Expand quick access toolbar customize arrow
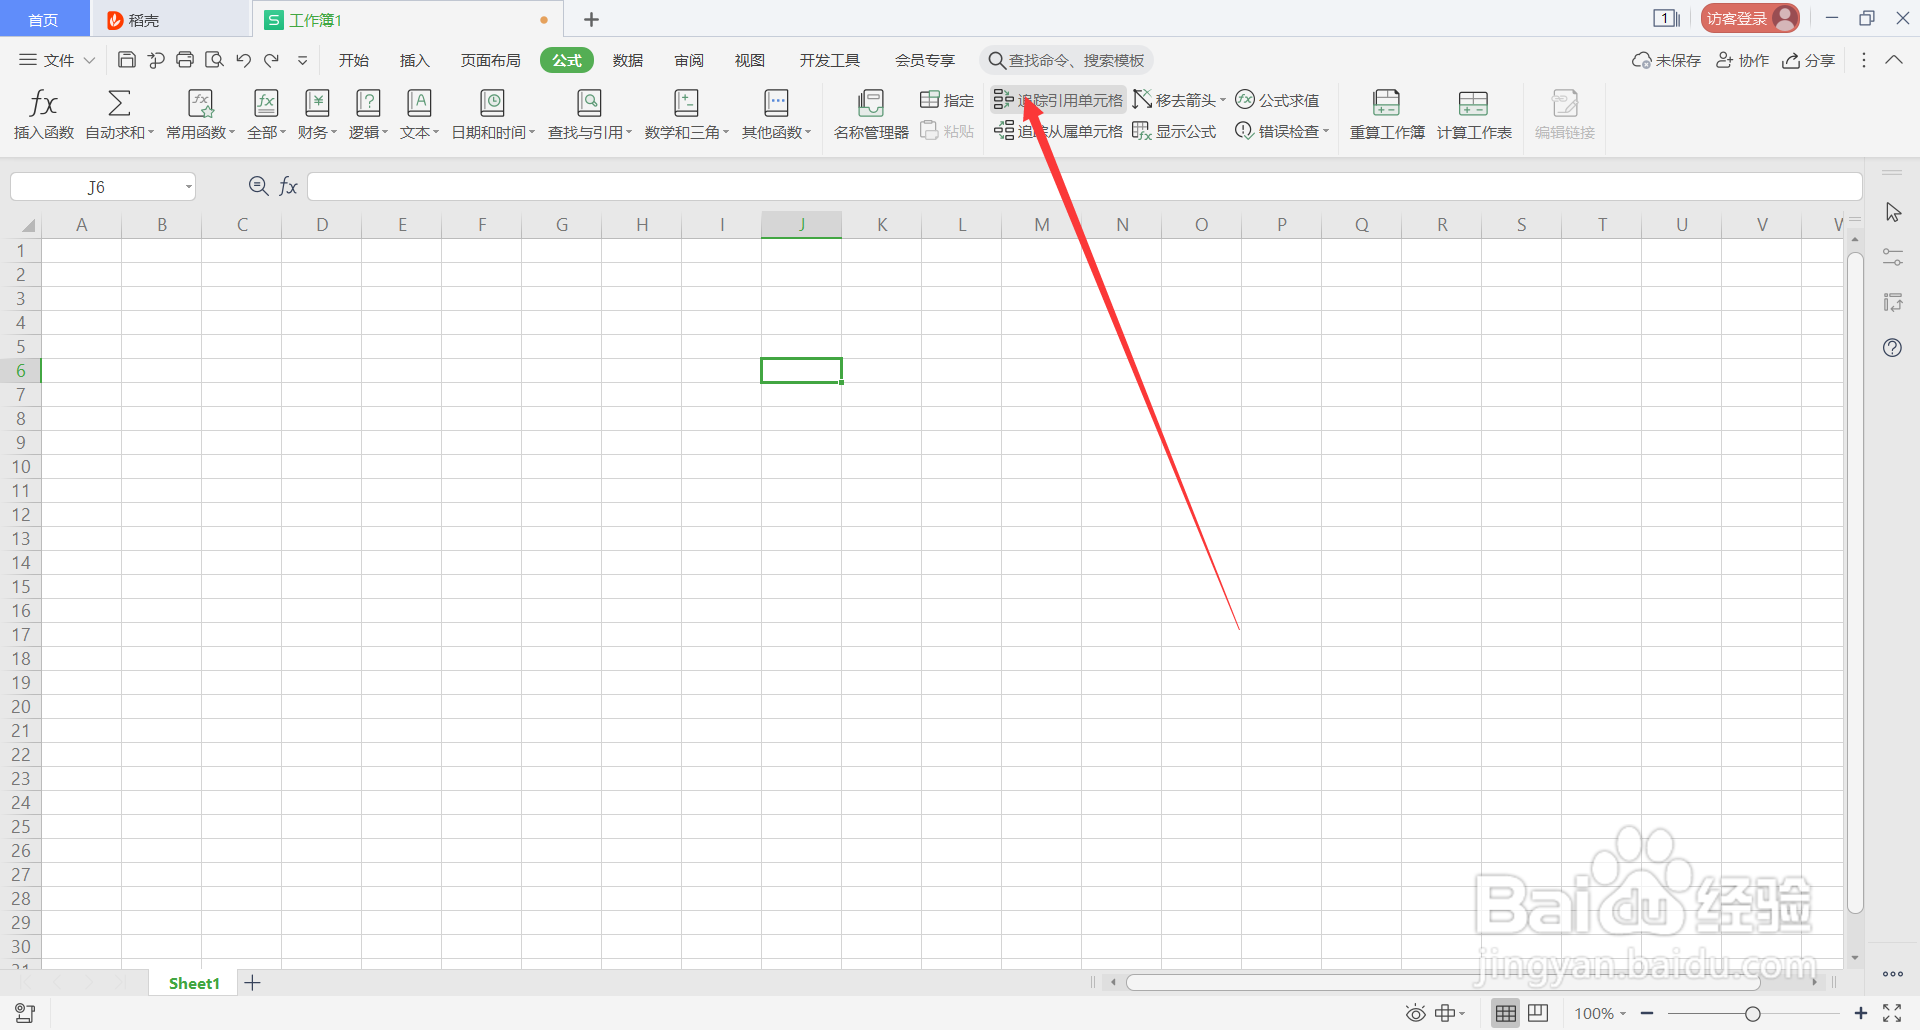The width and height of the screenshot is (1920, 1030). 302,60
